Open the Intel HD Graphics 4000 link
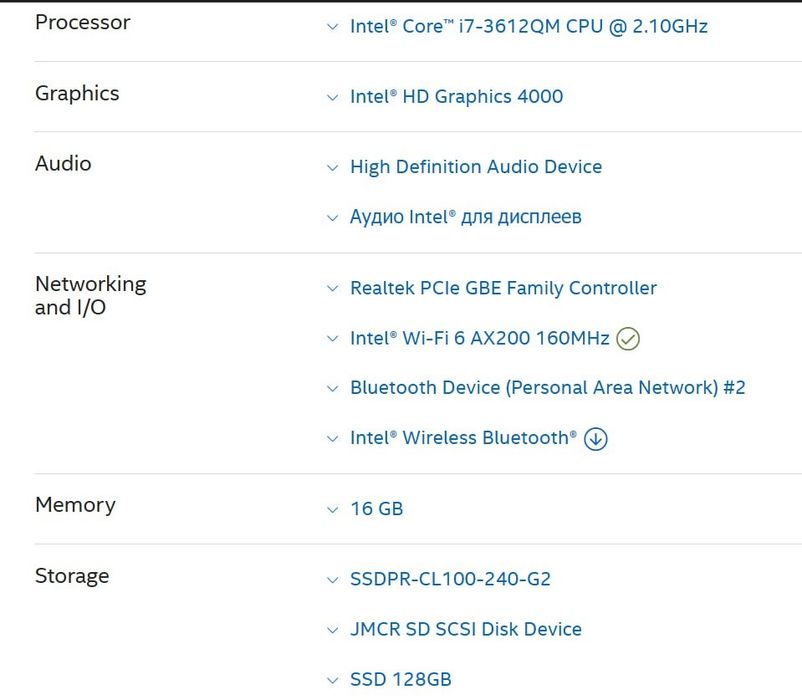 pos(456,97)
